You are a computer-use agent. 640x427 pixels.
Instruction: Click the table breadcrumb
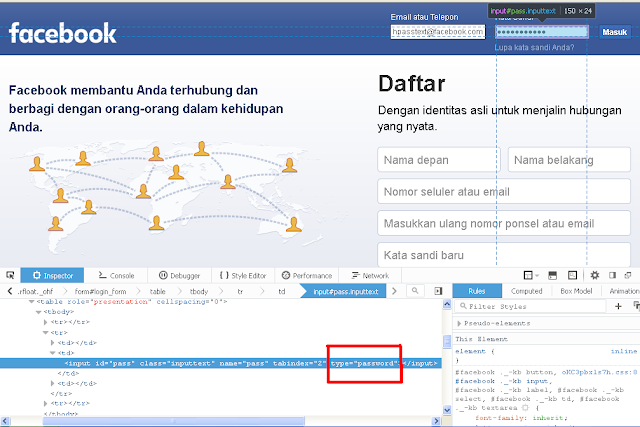[158, 291]
